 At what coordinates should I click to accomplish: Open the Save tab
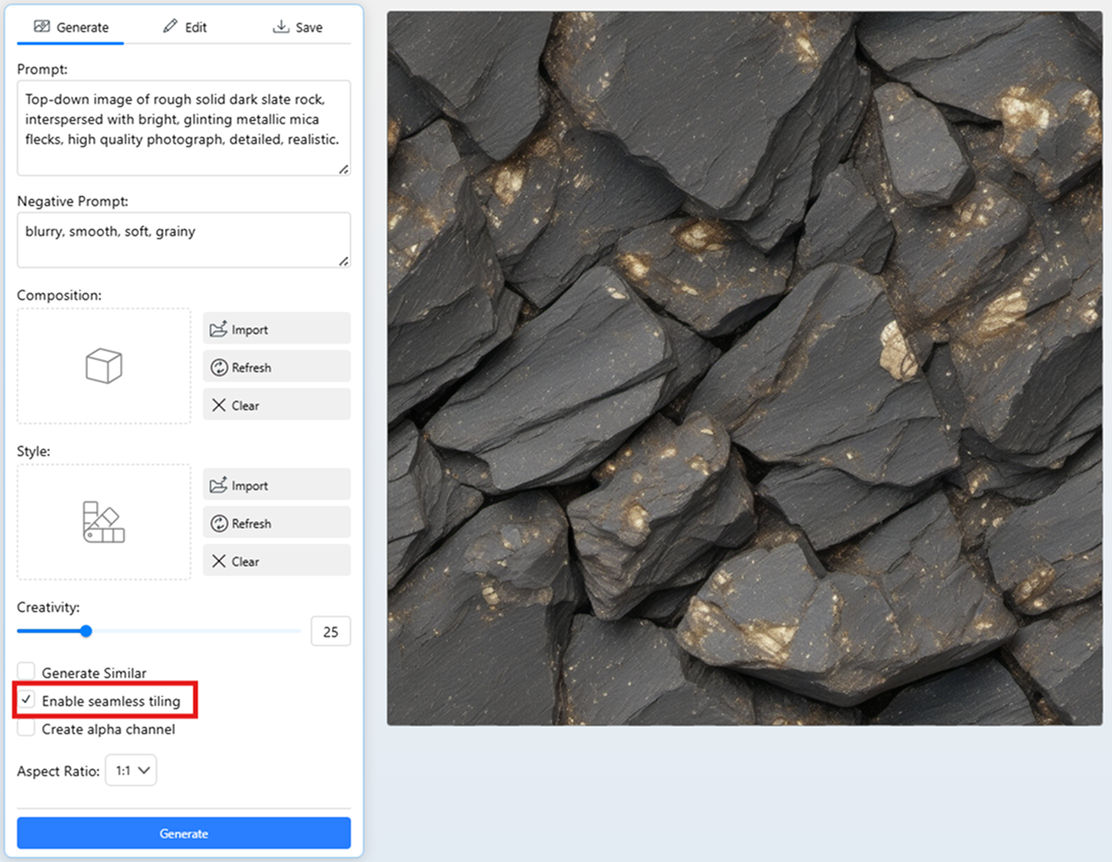click(x=297, y=27)
